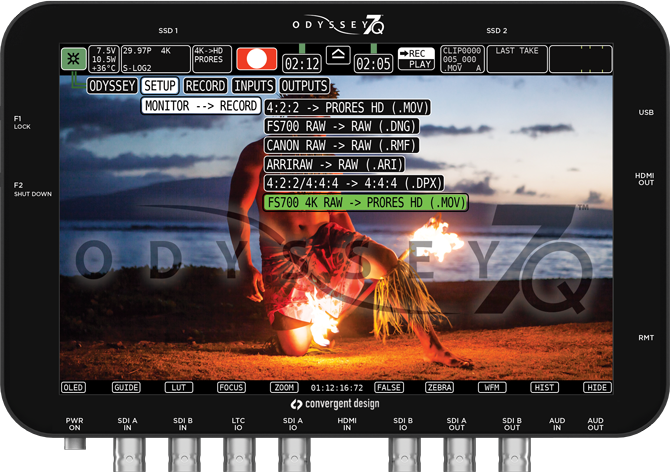The height and width of the screenshot is (472, 670).
Task: Choose CANON RAW -> RAW (.RMF) option
Action: coord(341,146)
